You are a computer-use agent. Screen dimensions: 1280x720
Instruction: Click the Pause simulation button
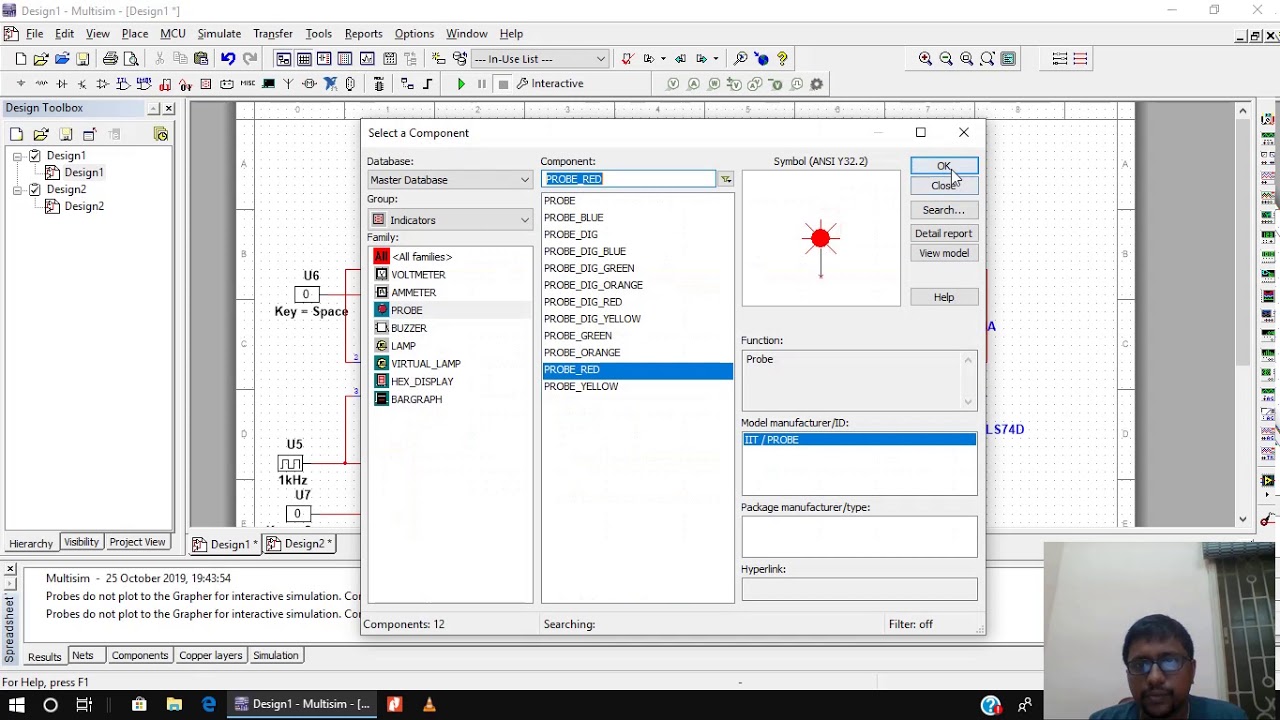(x=482, y=84)
